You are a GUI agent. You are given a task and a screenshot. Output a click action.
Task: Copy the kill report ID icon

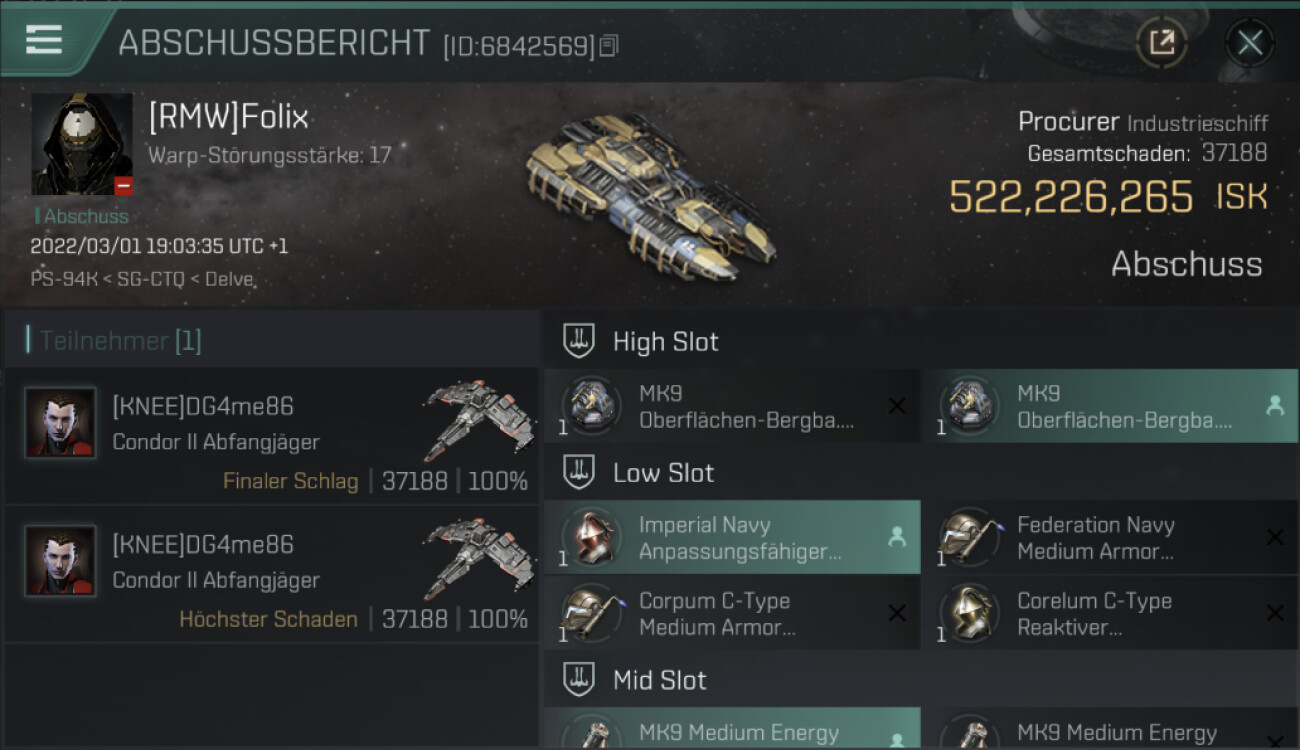[609, 45]
